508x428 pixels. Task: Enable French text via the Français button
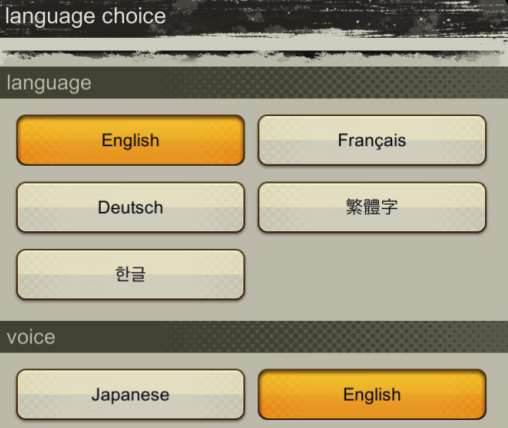(x=372, y=140)
